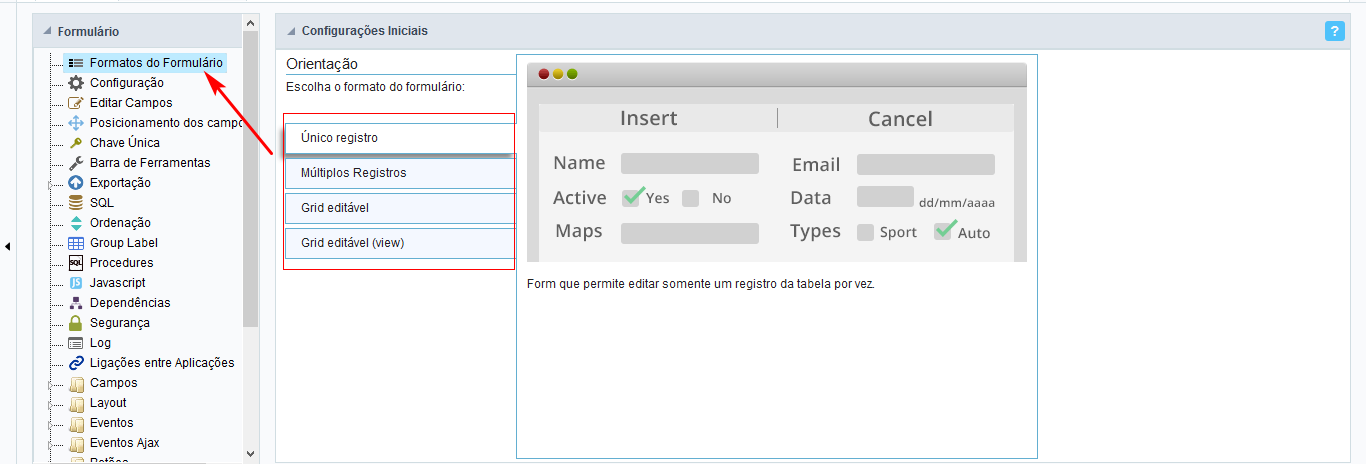1366x464 pixels.
Task: Expand the Campos folder node
Action: (x=50, y=383)
